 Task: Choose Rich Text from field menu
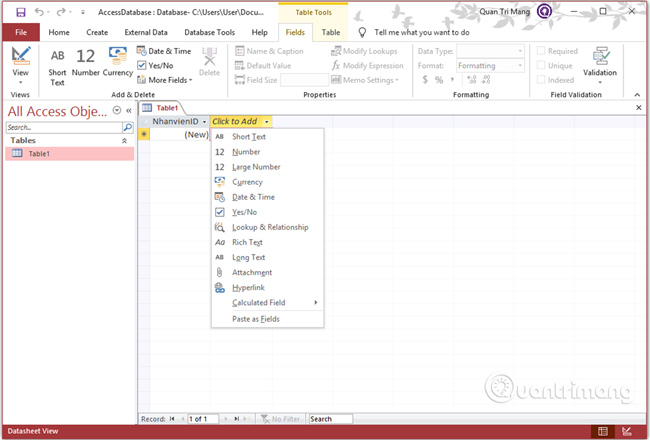click(x=267, y=242)
